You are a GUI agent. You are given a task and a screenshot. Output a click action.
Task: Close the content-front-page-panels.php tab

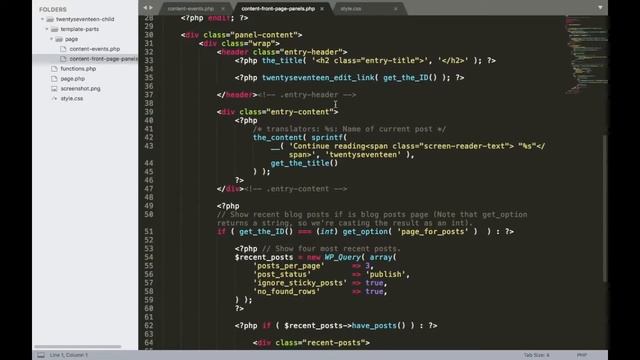(x=322, y=9)
